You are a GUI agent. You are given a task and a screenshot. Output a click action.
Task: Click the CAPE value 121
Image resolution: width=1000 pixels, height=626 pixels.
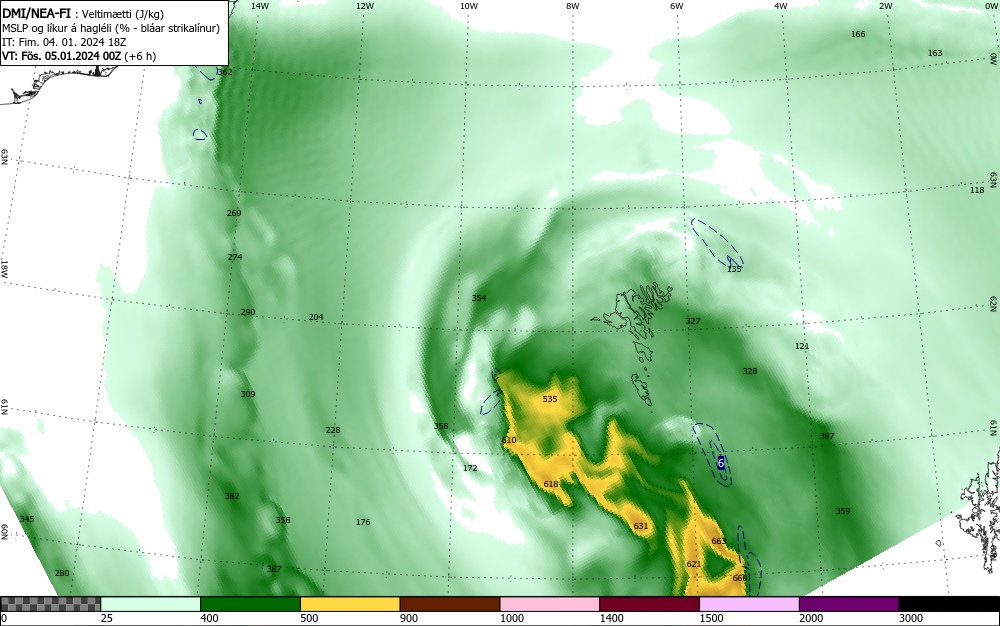(802, 346)
